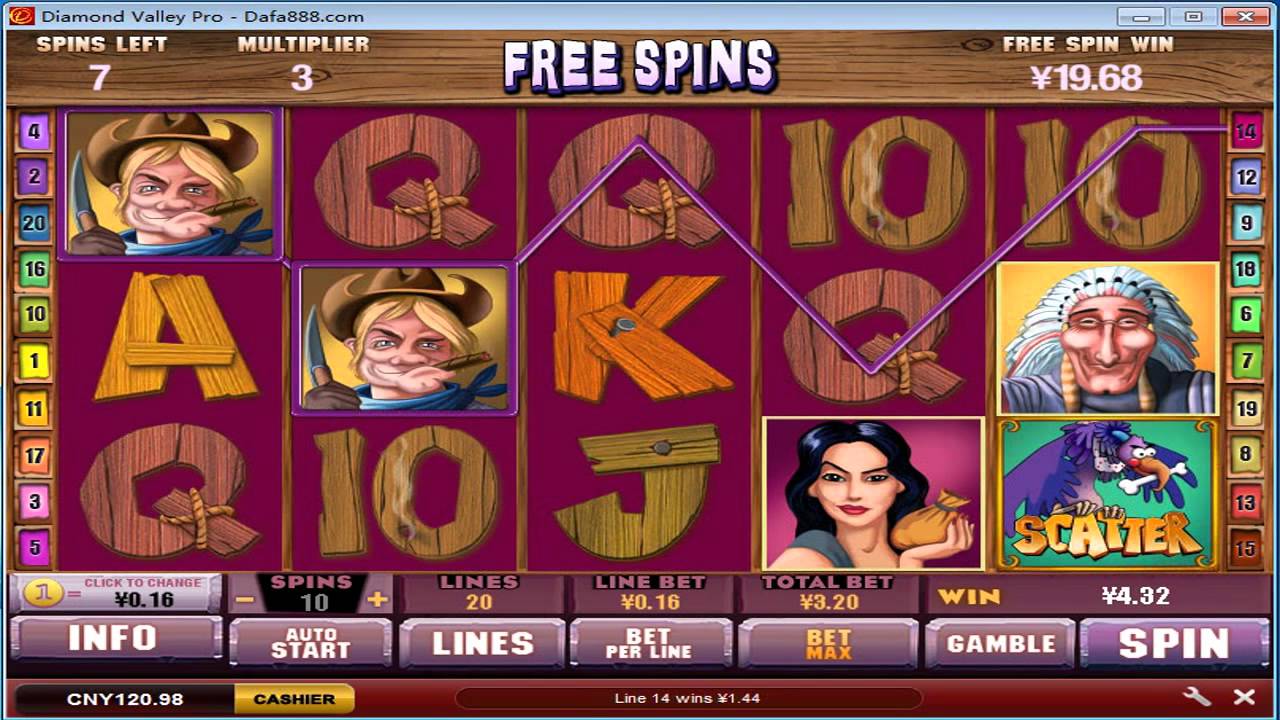Start auto play with AUTO START
This screenshot has width=1280, height=720.
tap(311, 643)
